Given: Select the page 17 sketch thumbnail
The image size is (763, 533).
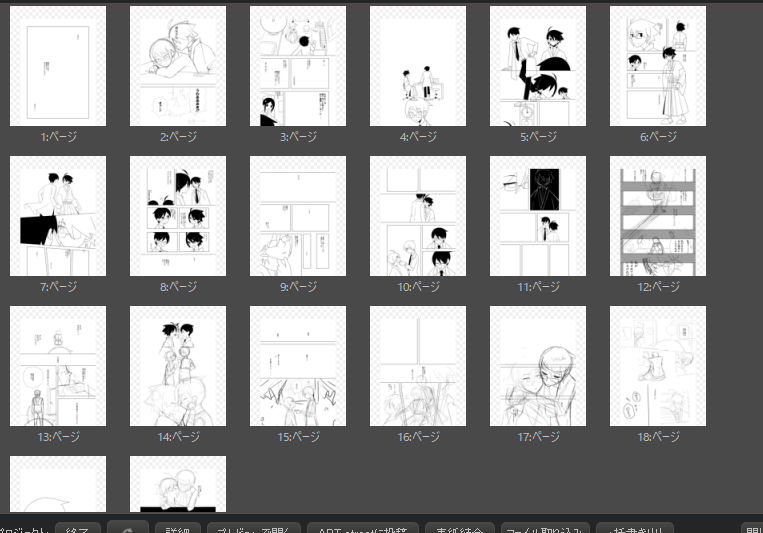Looking at the screenshot, I should [x=538, y=366].
